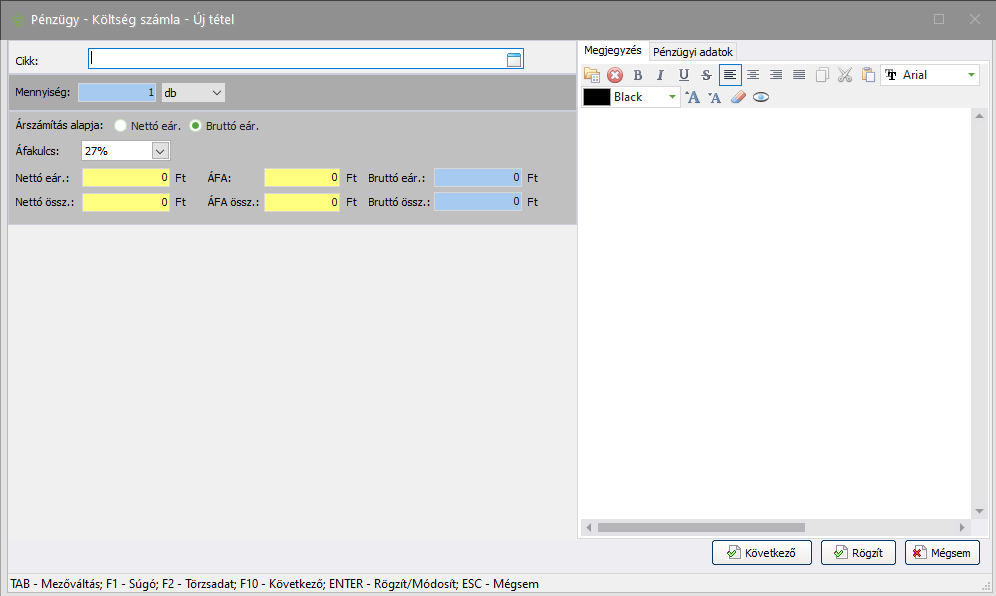Click the scissors cut icon
Screen dimensions: 996x596
point(844,75)
